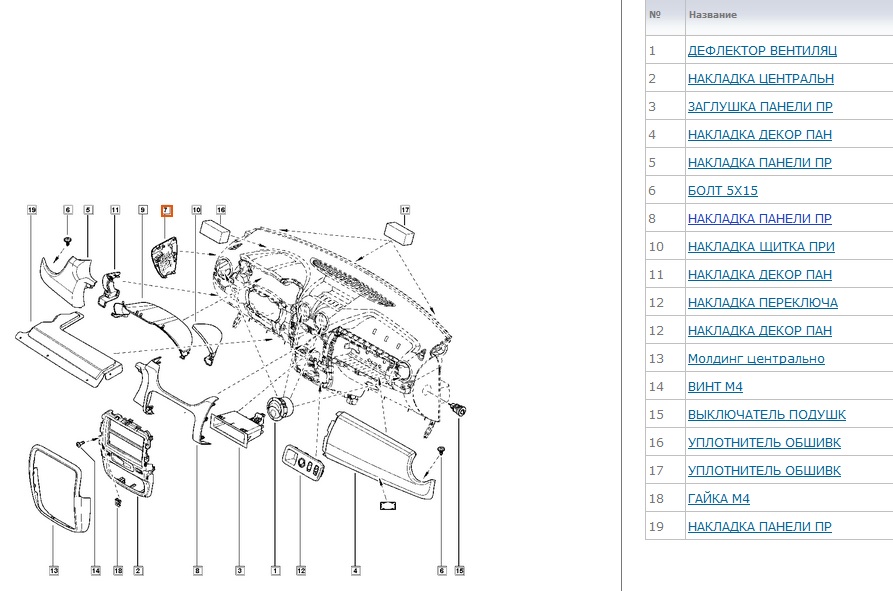893x591 pixels.
Task: Open the БОЛТ 5X15 link
Action: 723,191
